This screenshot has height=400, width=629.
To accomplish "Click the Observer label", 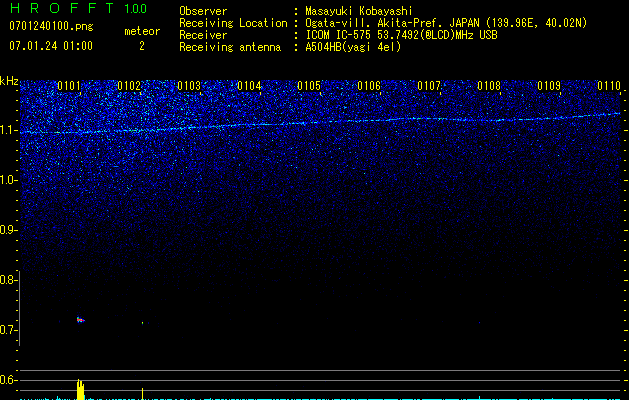I will [x=203, y=11].
